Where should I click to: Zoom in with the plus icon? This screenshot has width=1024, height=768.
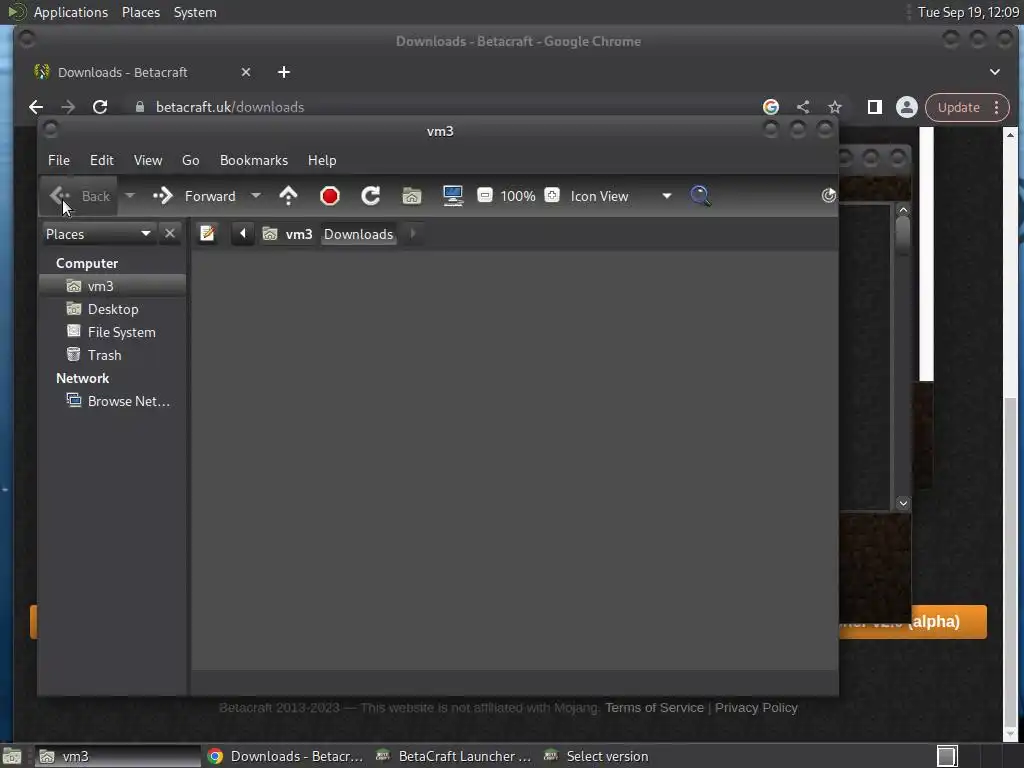552,195
